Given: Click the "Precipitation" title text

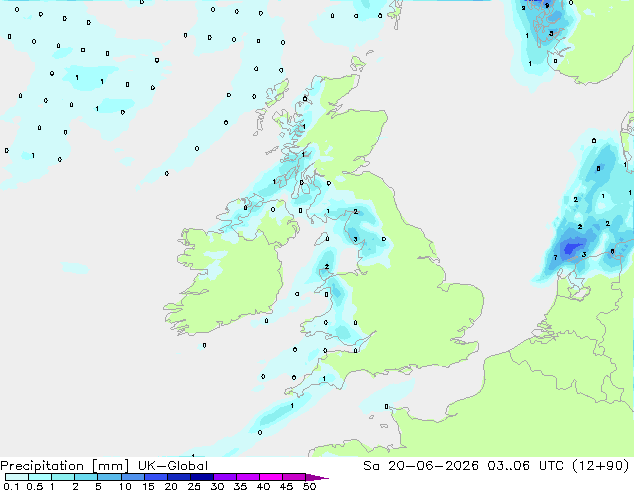Looking at the screenshot, I should [x=42, y=466].
